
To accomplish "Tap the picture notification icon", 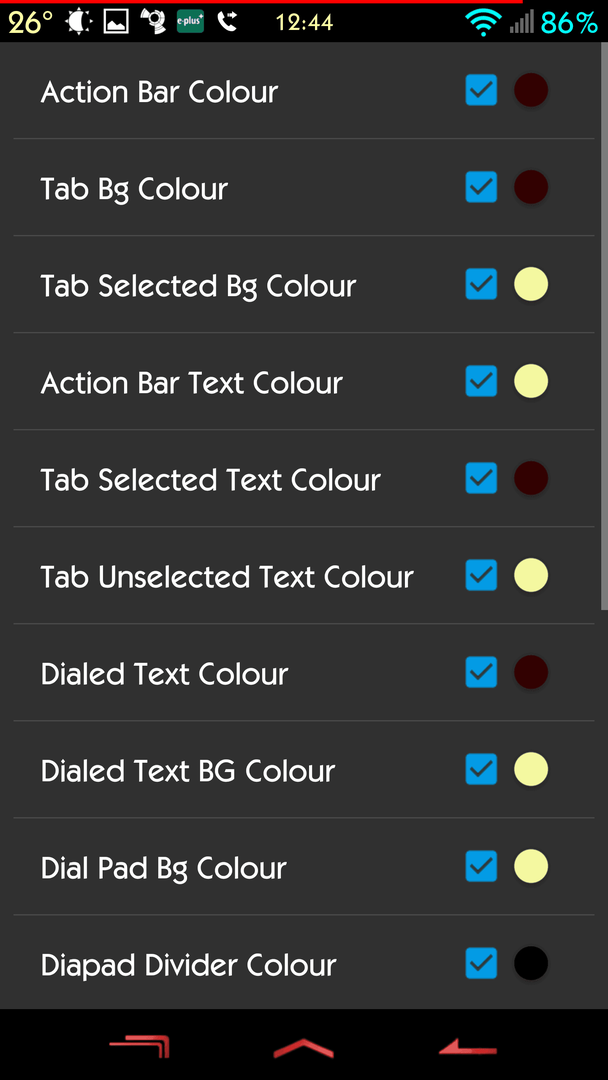I will tap(116, 22).
